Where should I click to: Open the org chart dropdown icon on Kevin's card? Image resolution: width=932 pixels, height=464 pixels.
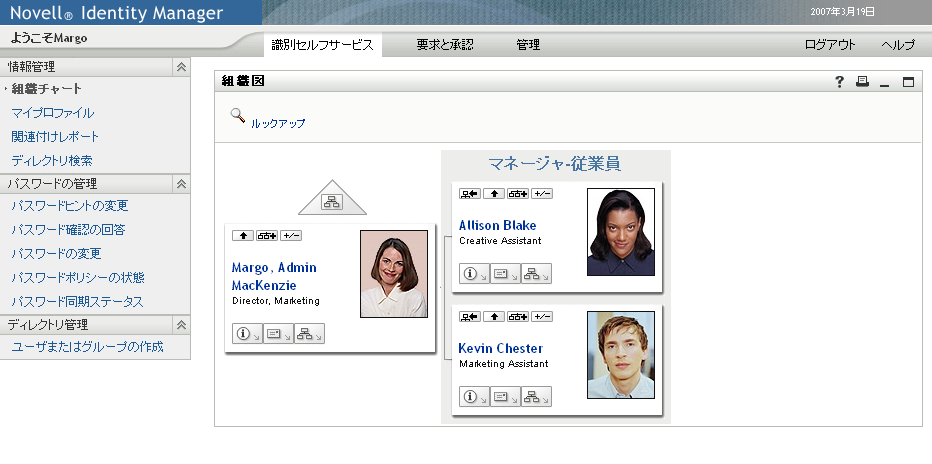click(536, 397)
